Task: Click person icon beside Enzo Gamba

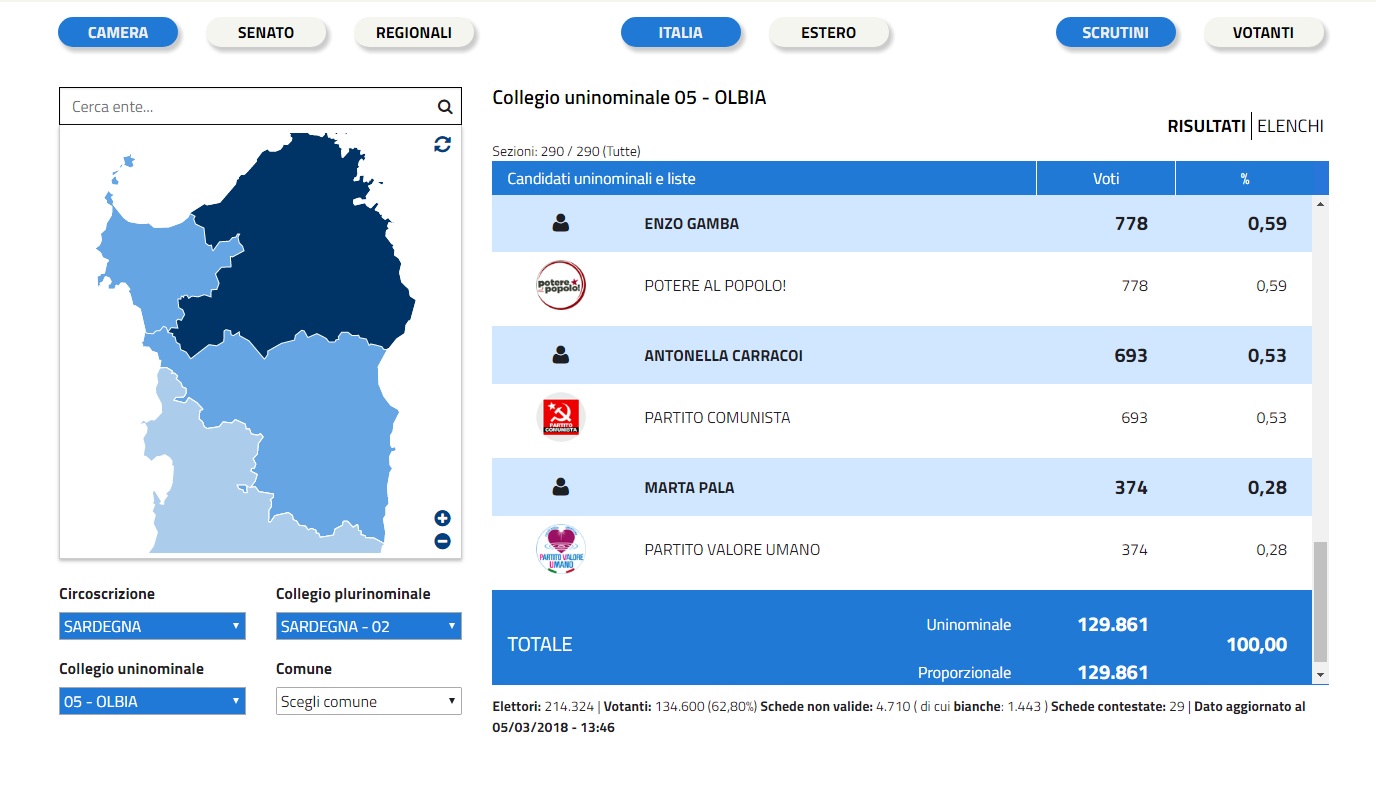Action: pyautogui.click(x=560, y=224)
